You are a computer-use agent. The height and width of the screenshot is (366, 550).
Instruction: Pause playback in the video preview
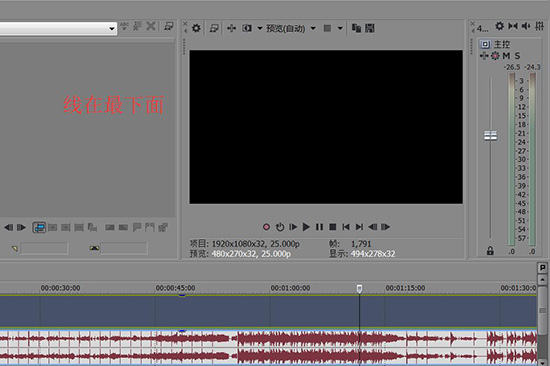click(319, 227)
